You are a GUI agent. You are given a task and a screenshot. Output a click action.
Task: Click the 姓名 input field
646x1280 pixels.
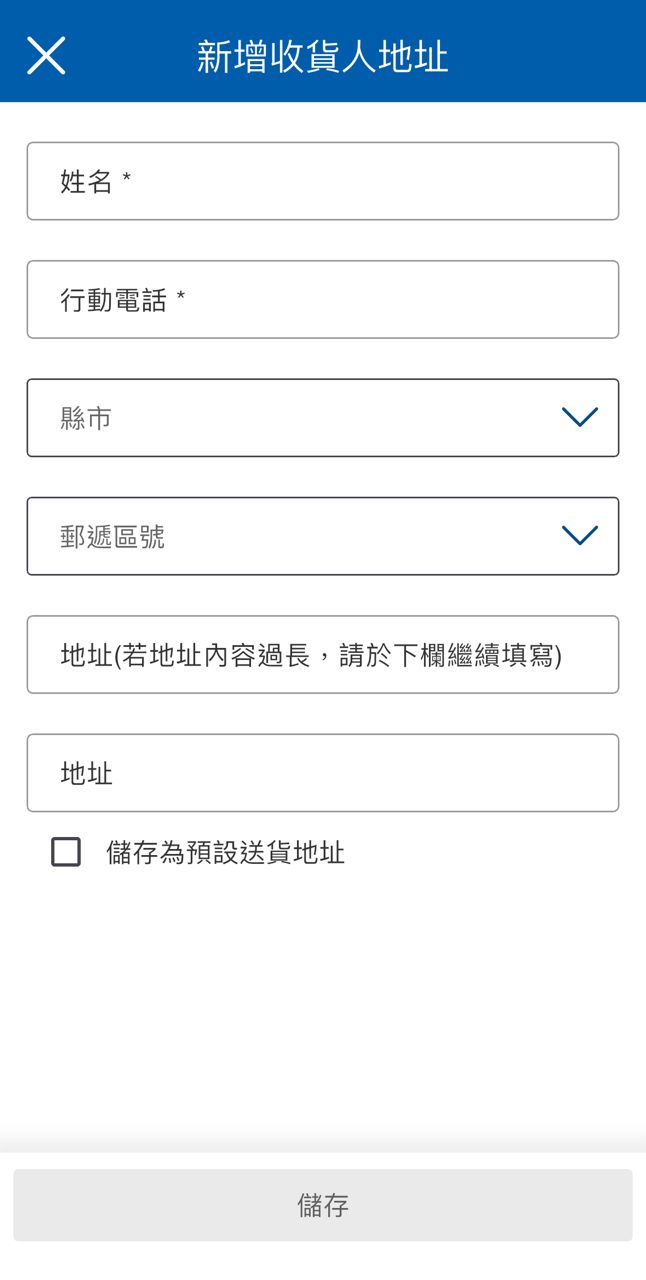322,181
